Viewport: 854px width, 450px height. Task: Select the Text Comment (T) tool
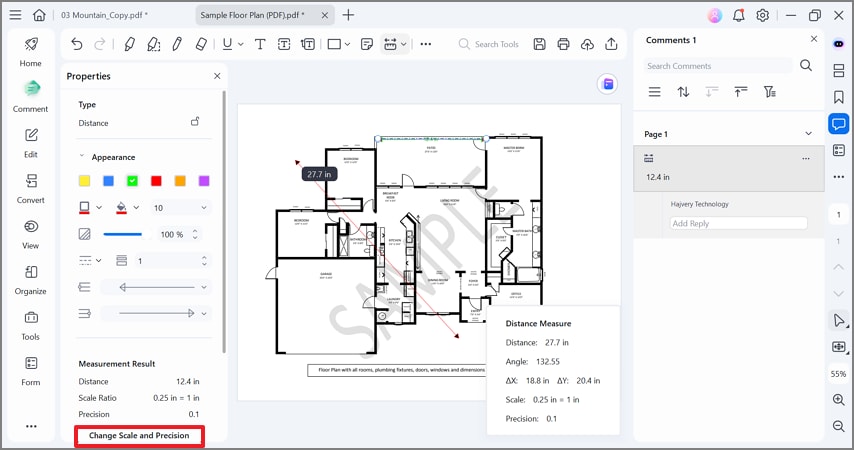[260, 44]
